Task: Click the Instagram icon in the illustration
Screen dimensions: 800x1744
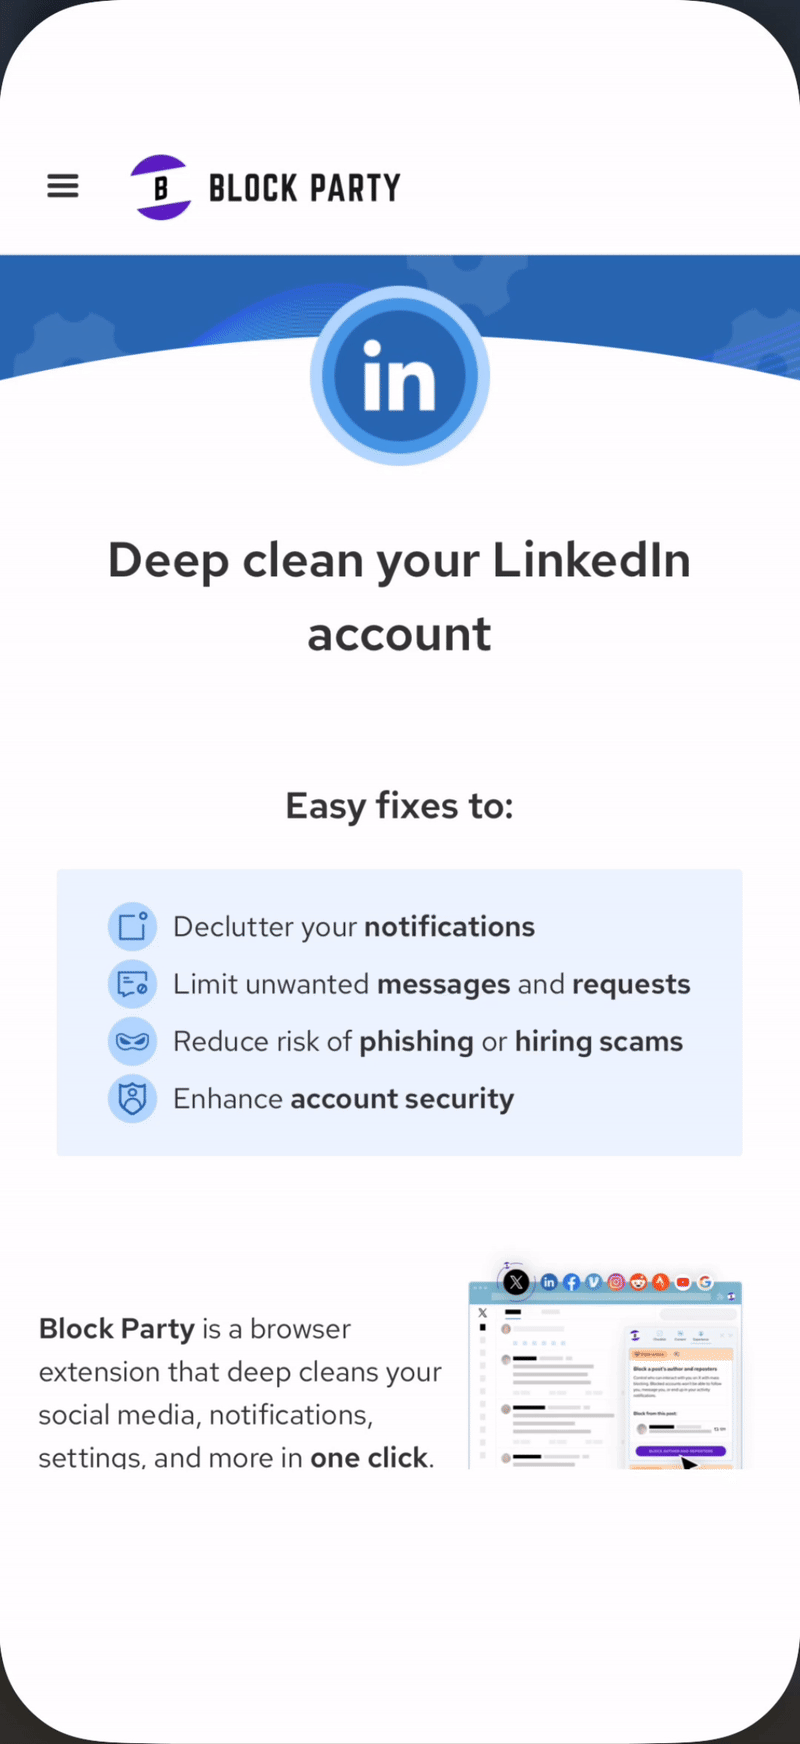Action: (616, 1282)
